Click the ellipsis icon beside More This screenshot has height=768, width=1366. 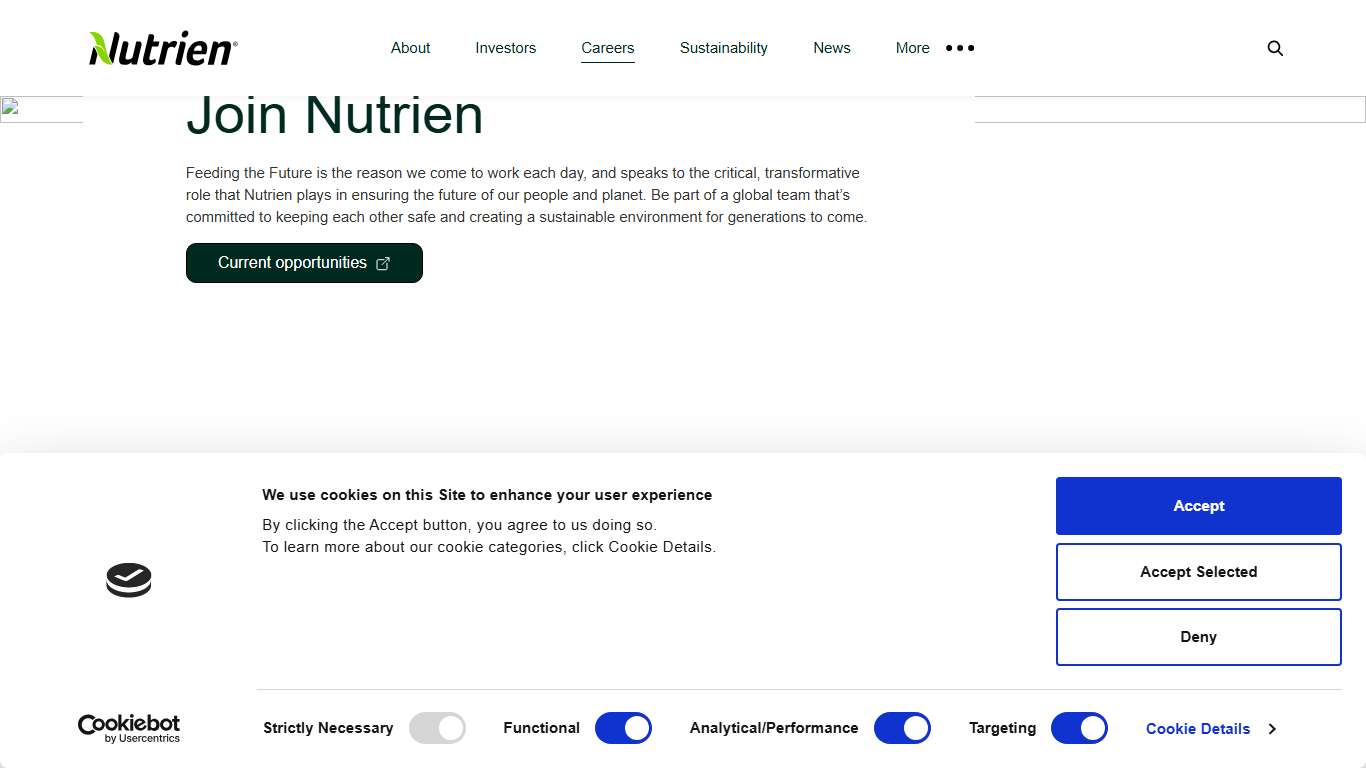pos(959,48)
